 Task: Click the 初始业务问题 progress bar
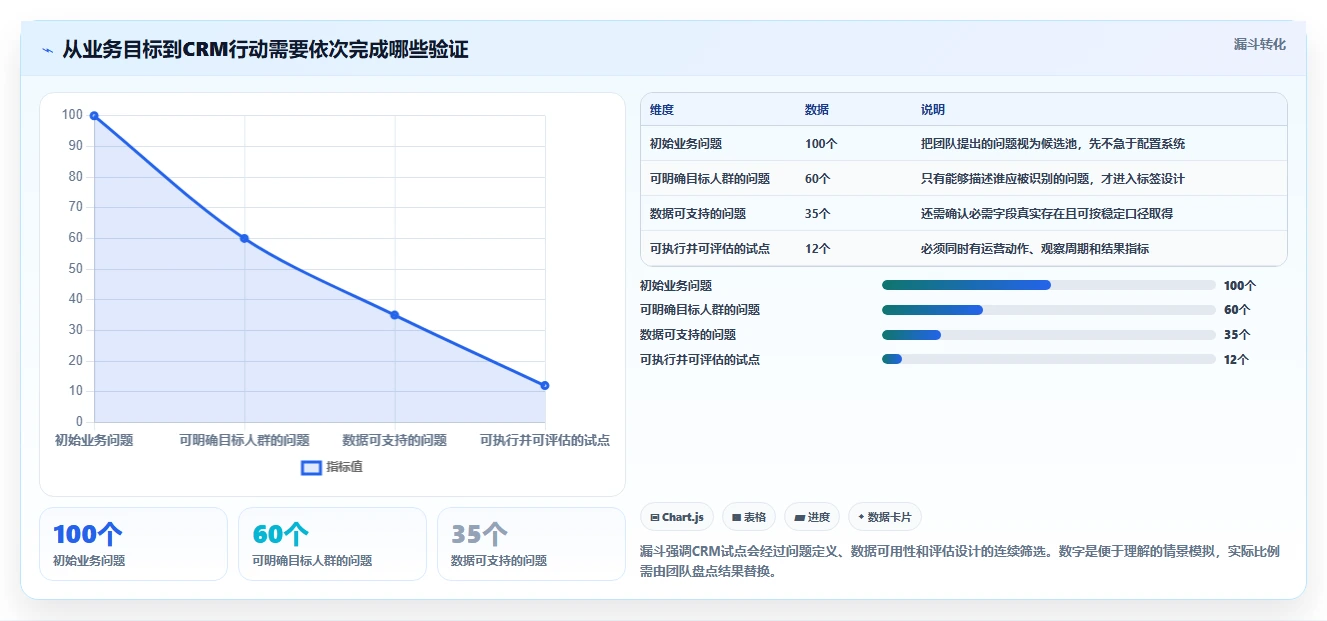point(1048,285)
